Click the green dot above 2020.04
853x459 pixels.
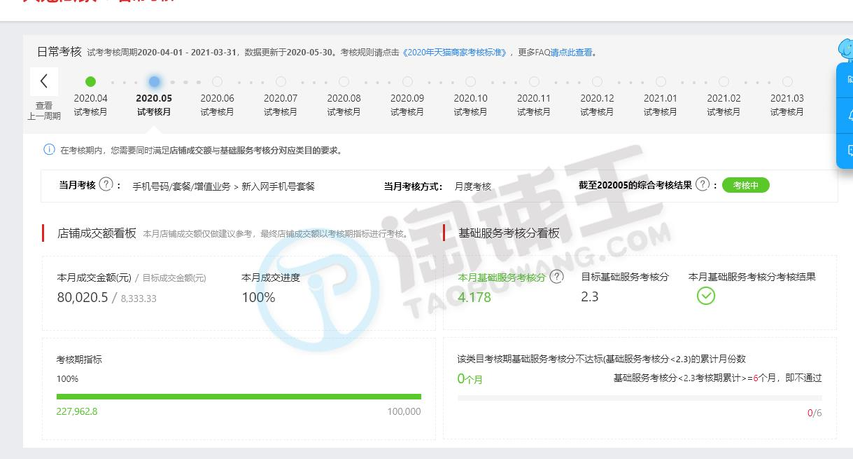coord(90,82)
